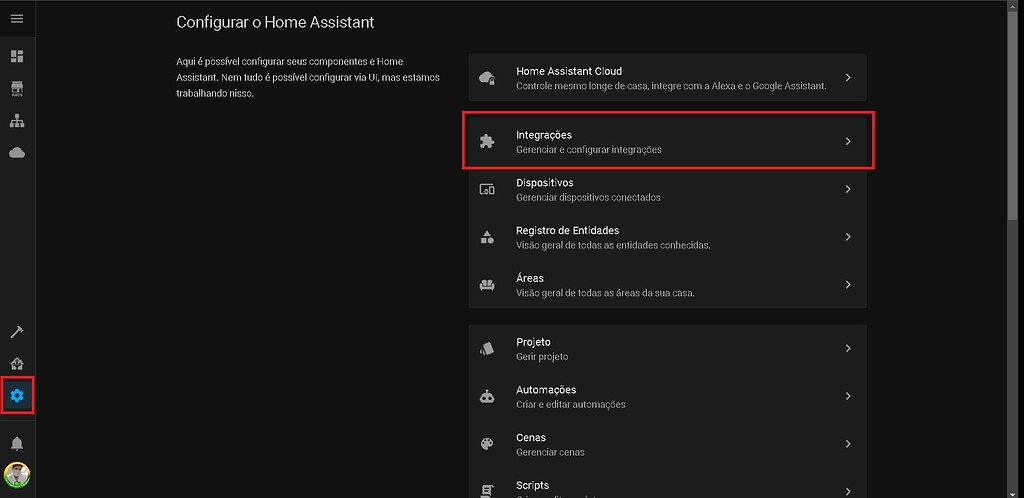Open notifications bell icon
Image resolution: width=1024 pixels, height=498 pixels.
click(x=17, y=443)
